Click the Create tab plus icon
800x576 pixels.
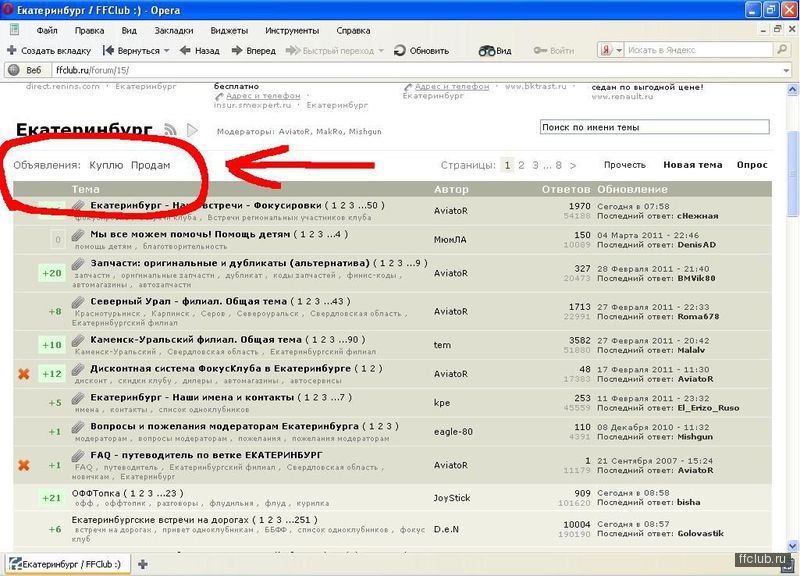click(12, 50)
